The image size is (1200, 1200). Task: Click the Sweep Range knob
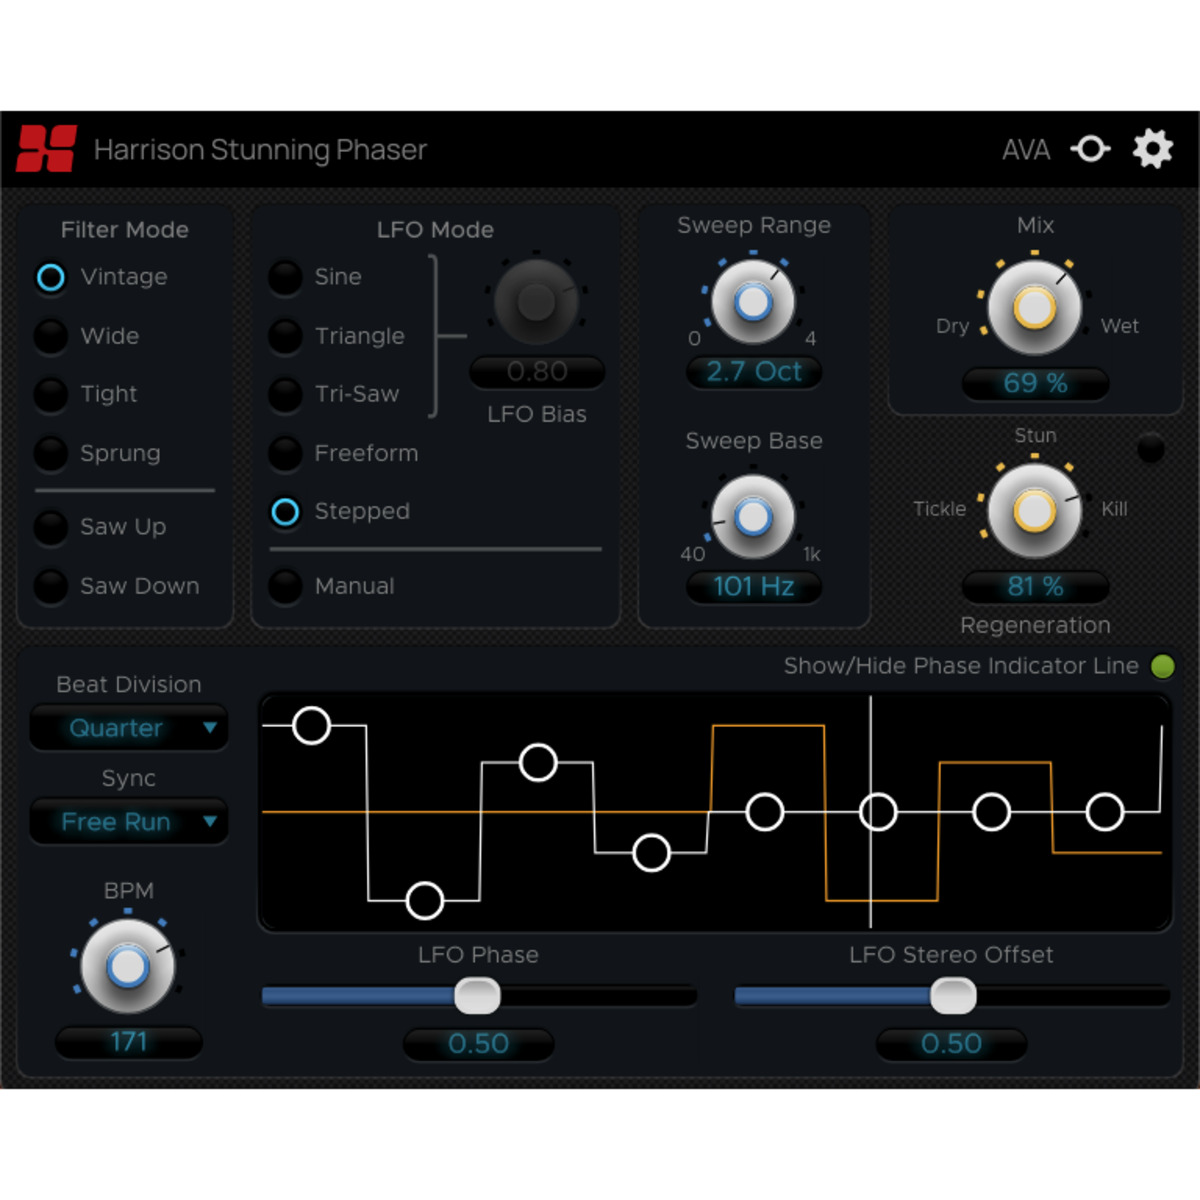753,301
